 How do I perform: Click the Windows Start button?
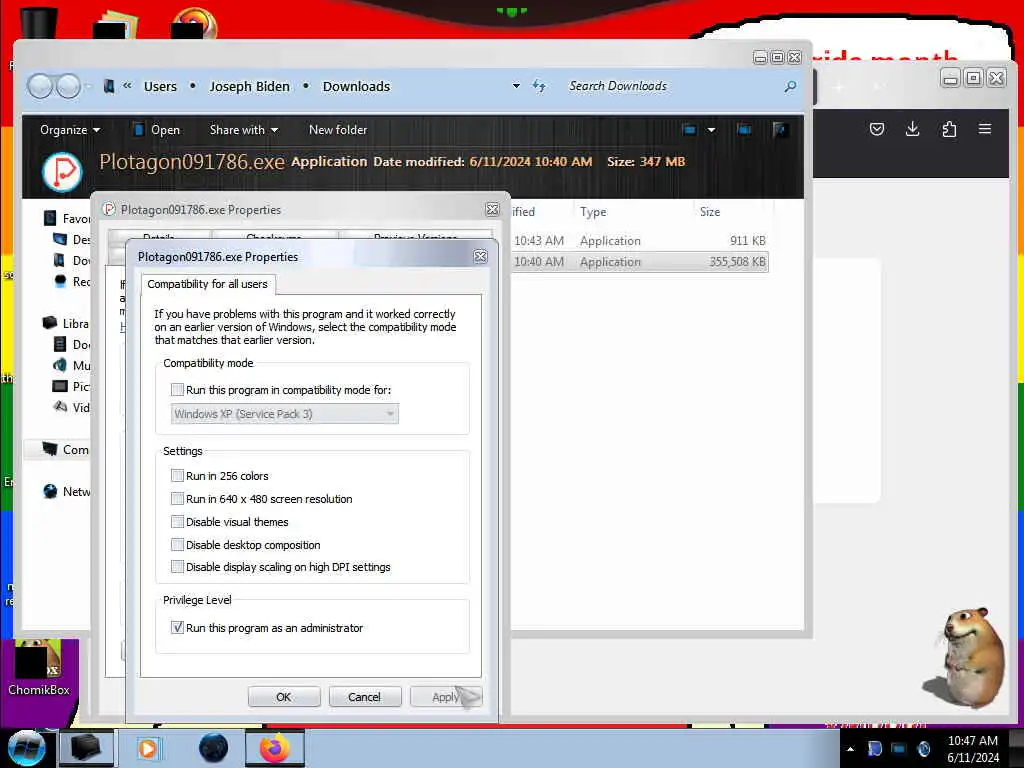pyautogui.click(x=27, y=748)
